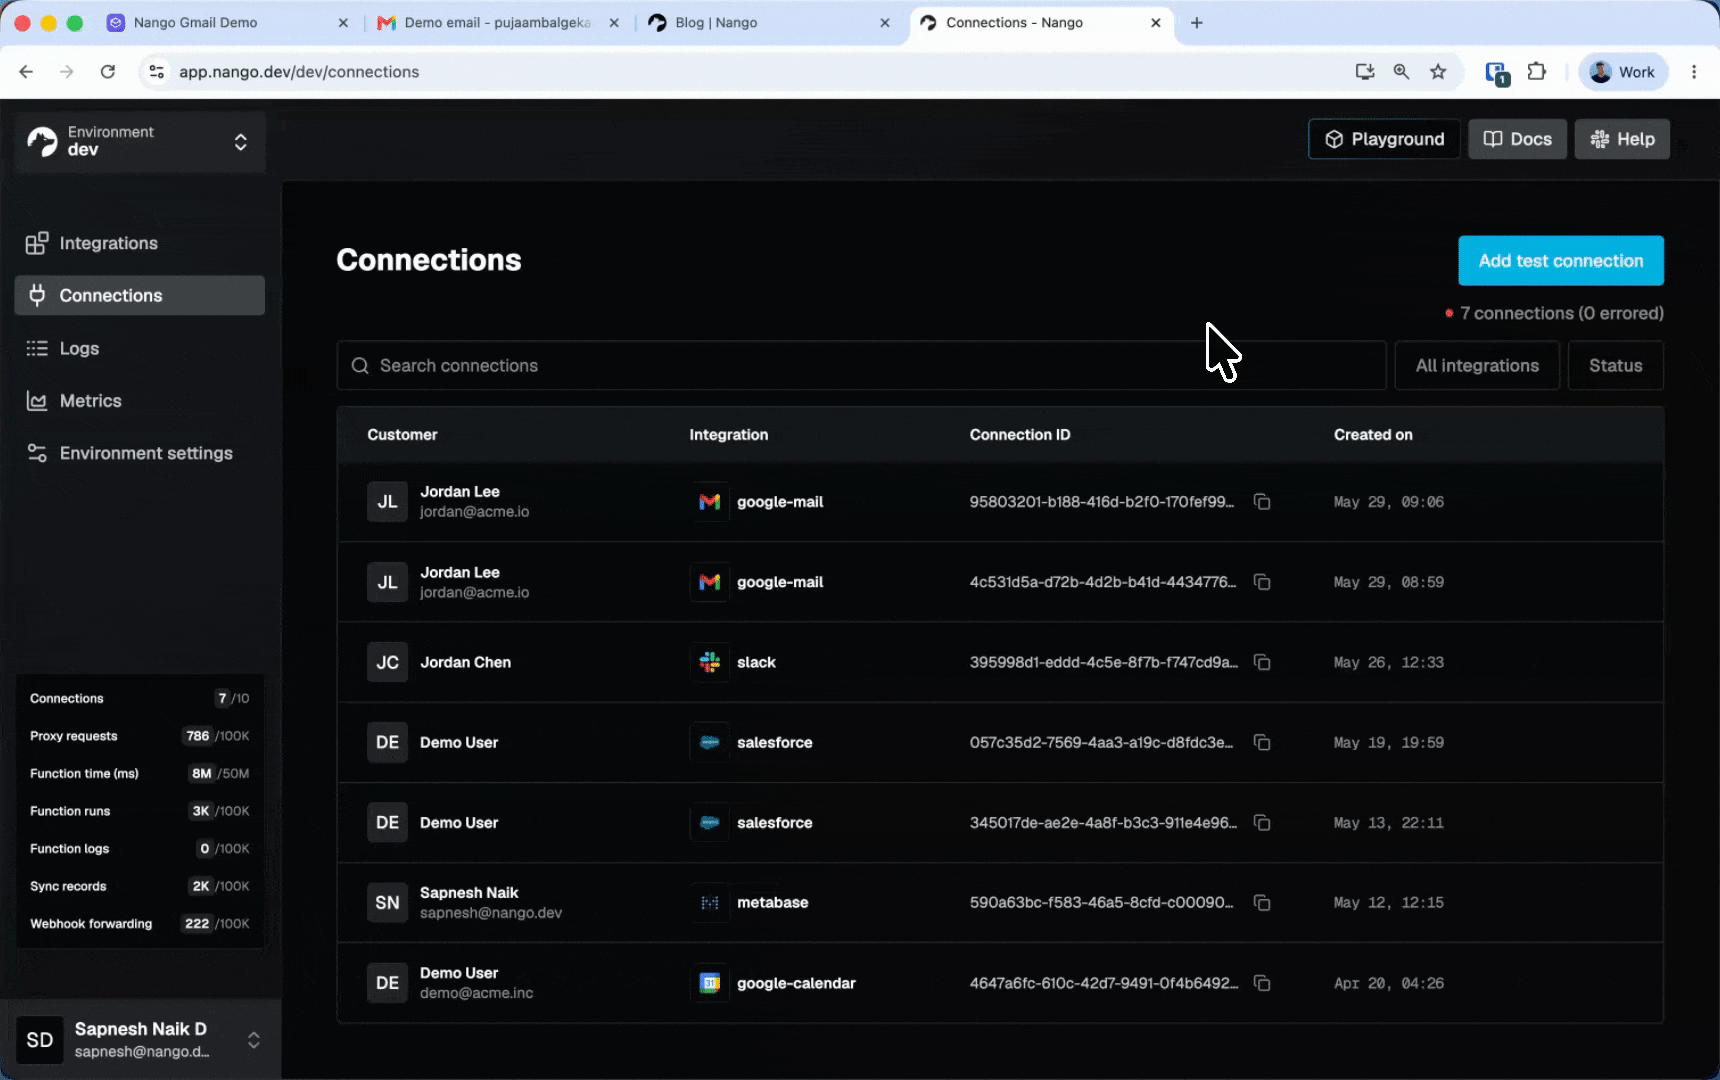This screenshot has width=1720, height=1080.
Task: Click the Connection ID column header
Action: click(1020, 435)
